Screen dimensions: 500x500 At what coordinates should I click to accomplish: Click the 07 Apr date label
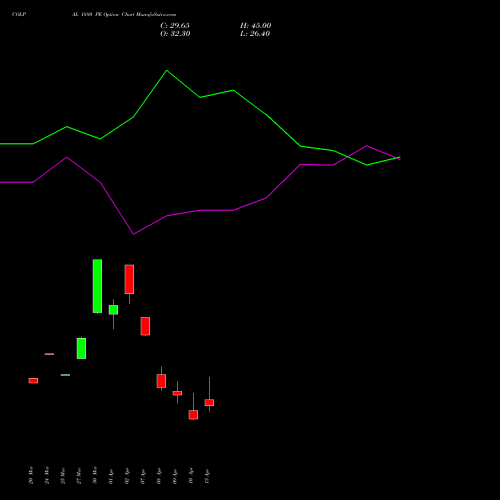pyautogui.click(x=143, y=476)
